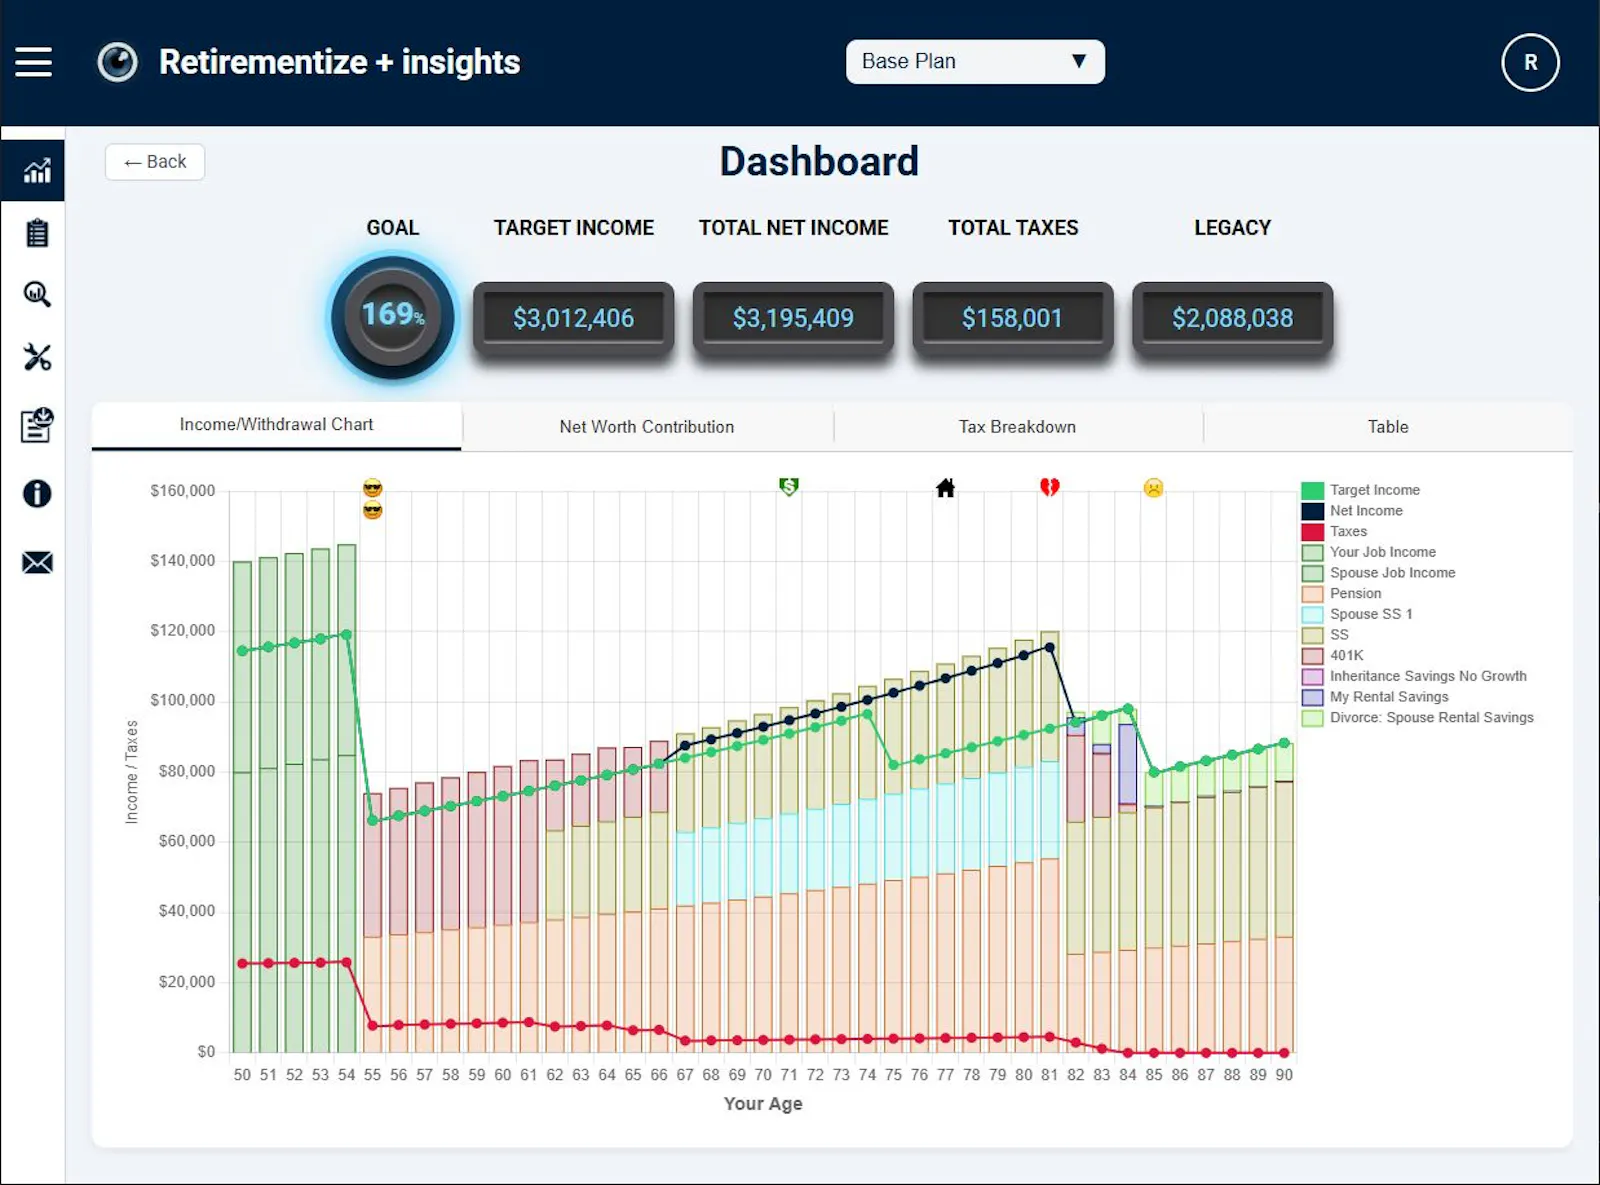The width and height of the screenshot is (1600, 1185).
Task: Toggle Pension legend series
Action: 1341,594
